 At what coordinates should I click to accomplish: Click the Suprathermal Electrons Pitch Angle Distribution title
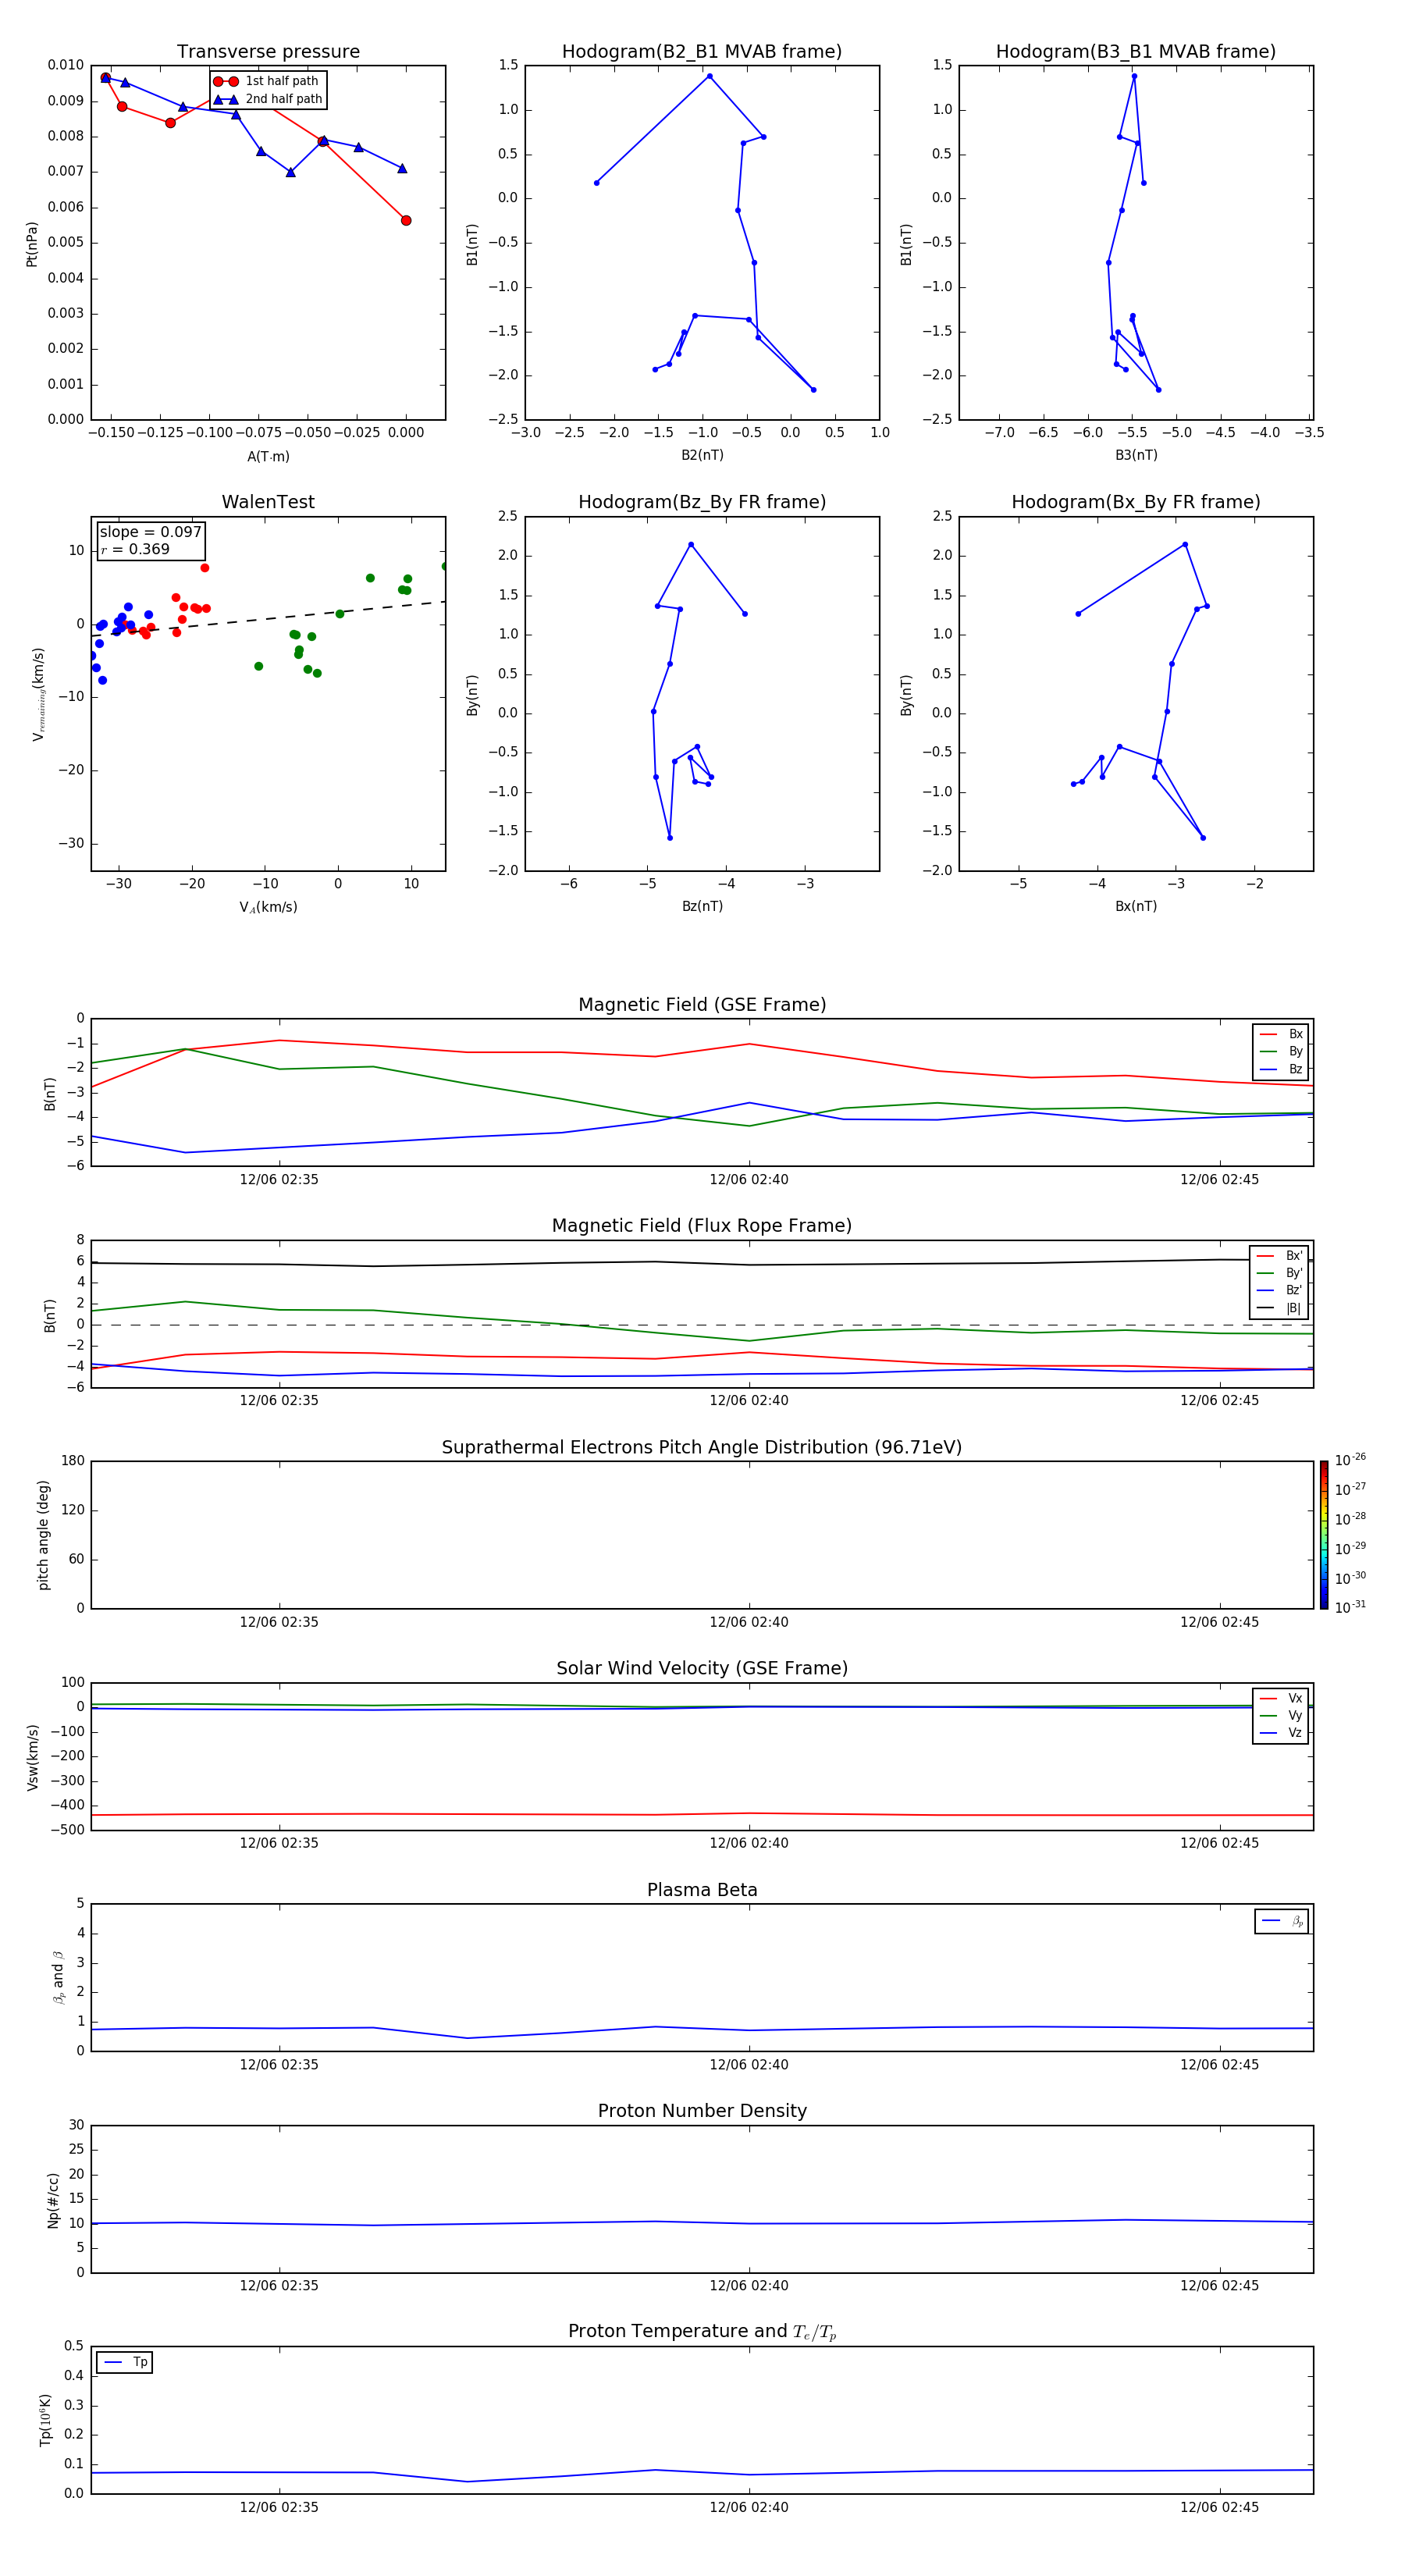(701, 1447)
